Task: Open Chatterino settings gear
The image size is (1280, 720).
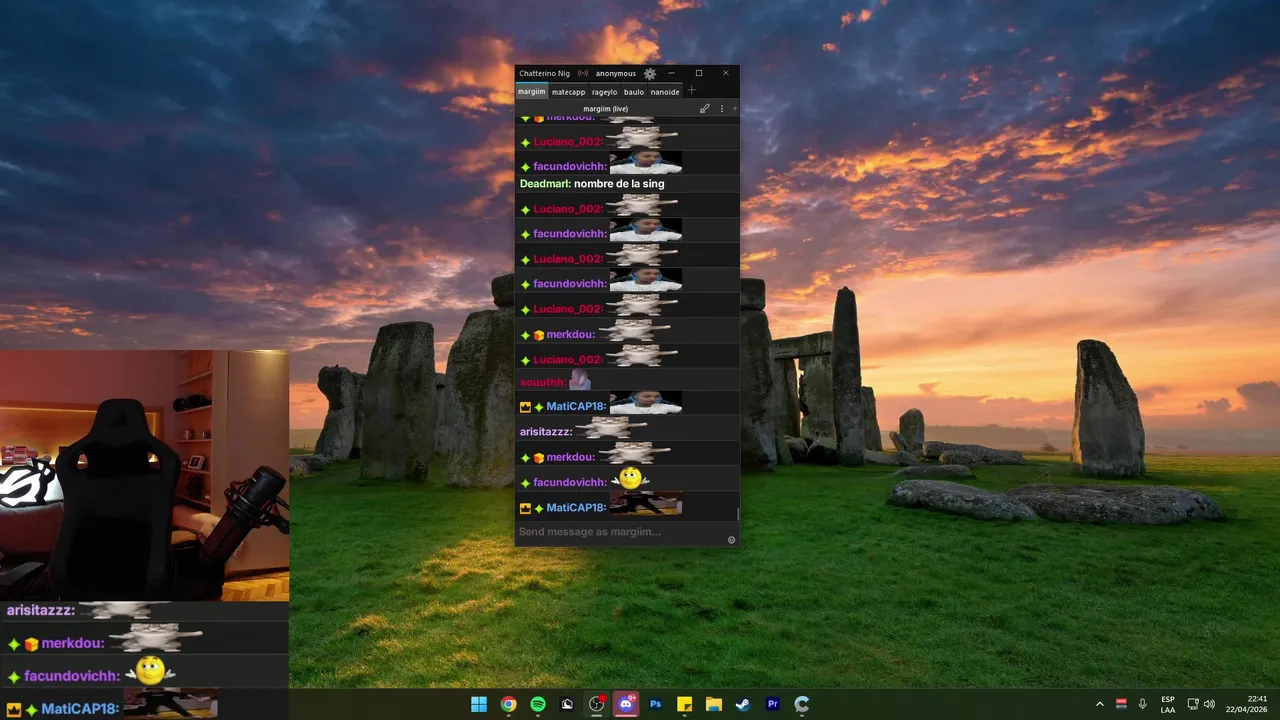Action: pyautogui.click(x=650, y=73)
